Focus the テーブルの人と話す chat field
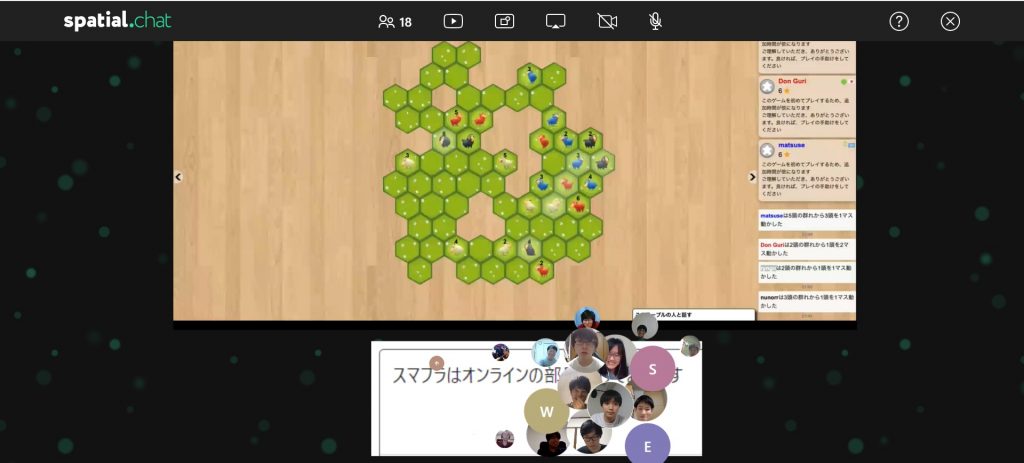1024x463 pixels. pos(694,315)
